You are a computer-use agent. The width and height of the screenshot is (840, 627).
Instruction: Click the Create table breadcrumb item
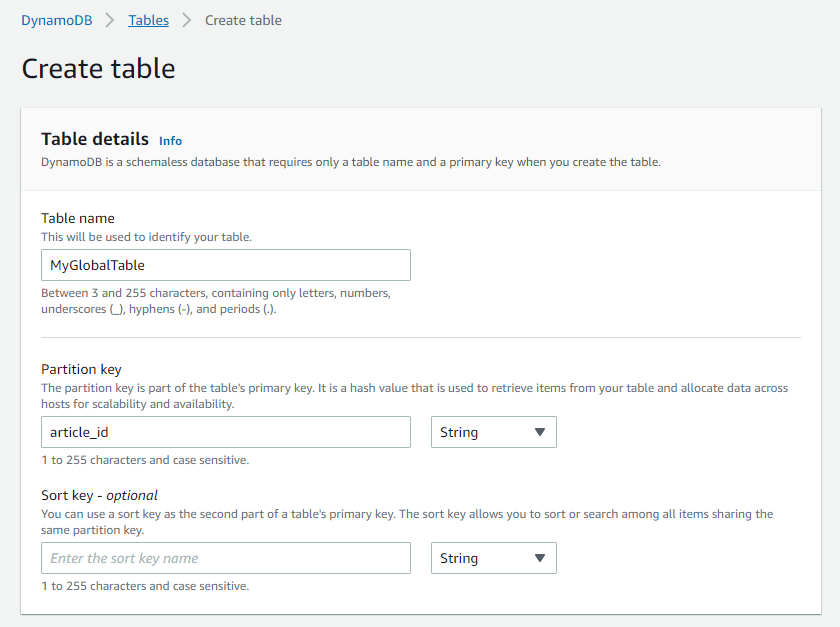point(243,20)
